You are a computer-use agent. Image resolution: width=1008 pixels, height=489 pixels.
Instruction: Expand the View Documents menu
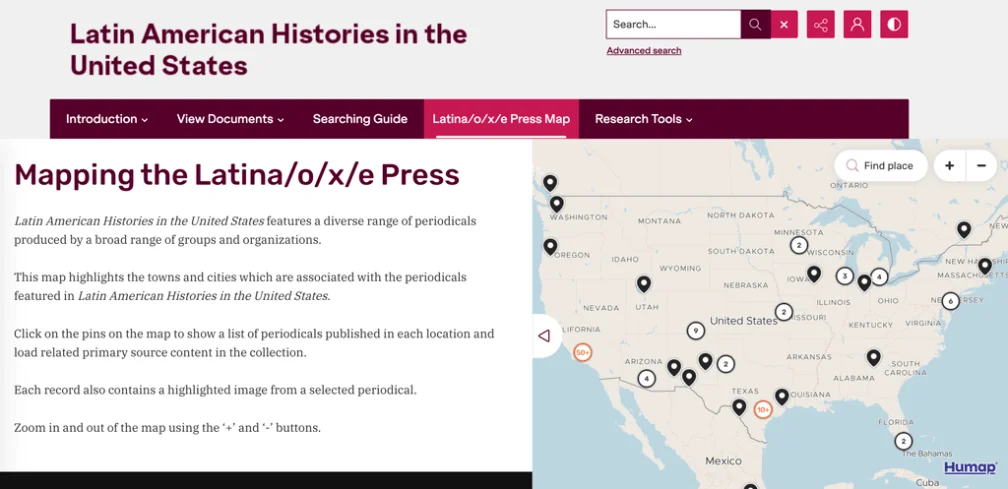230,119
